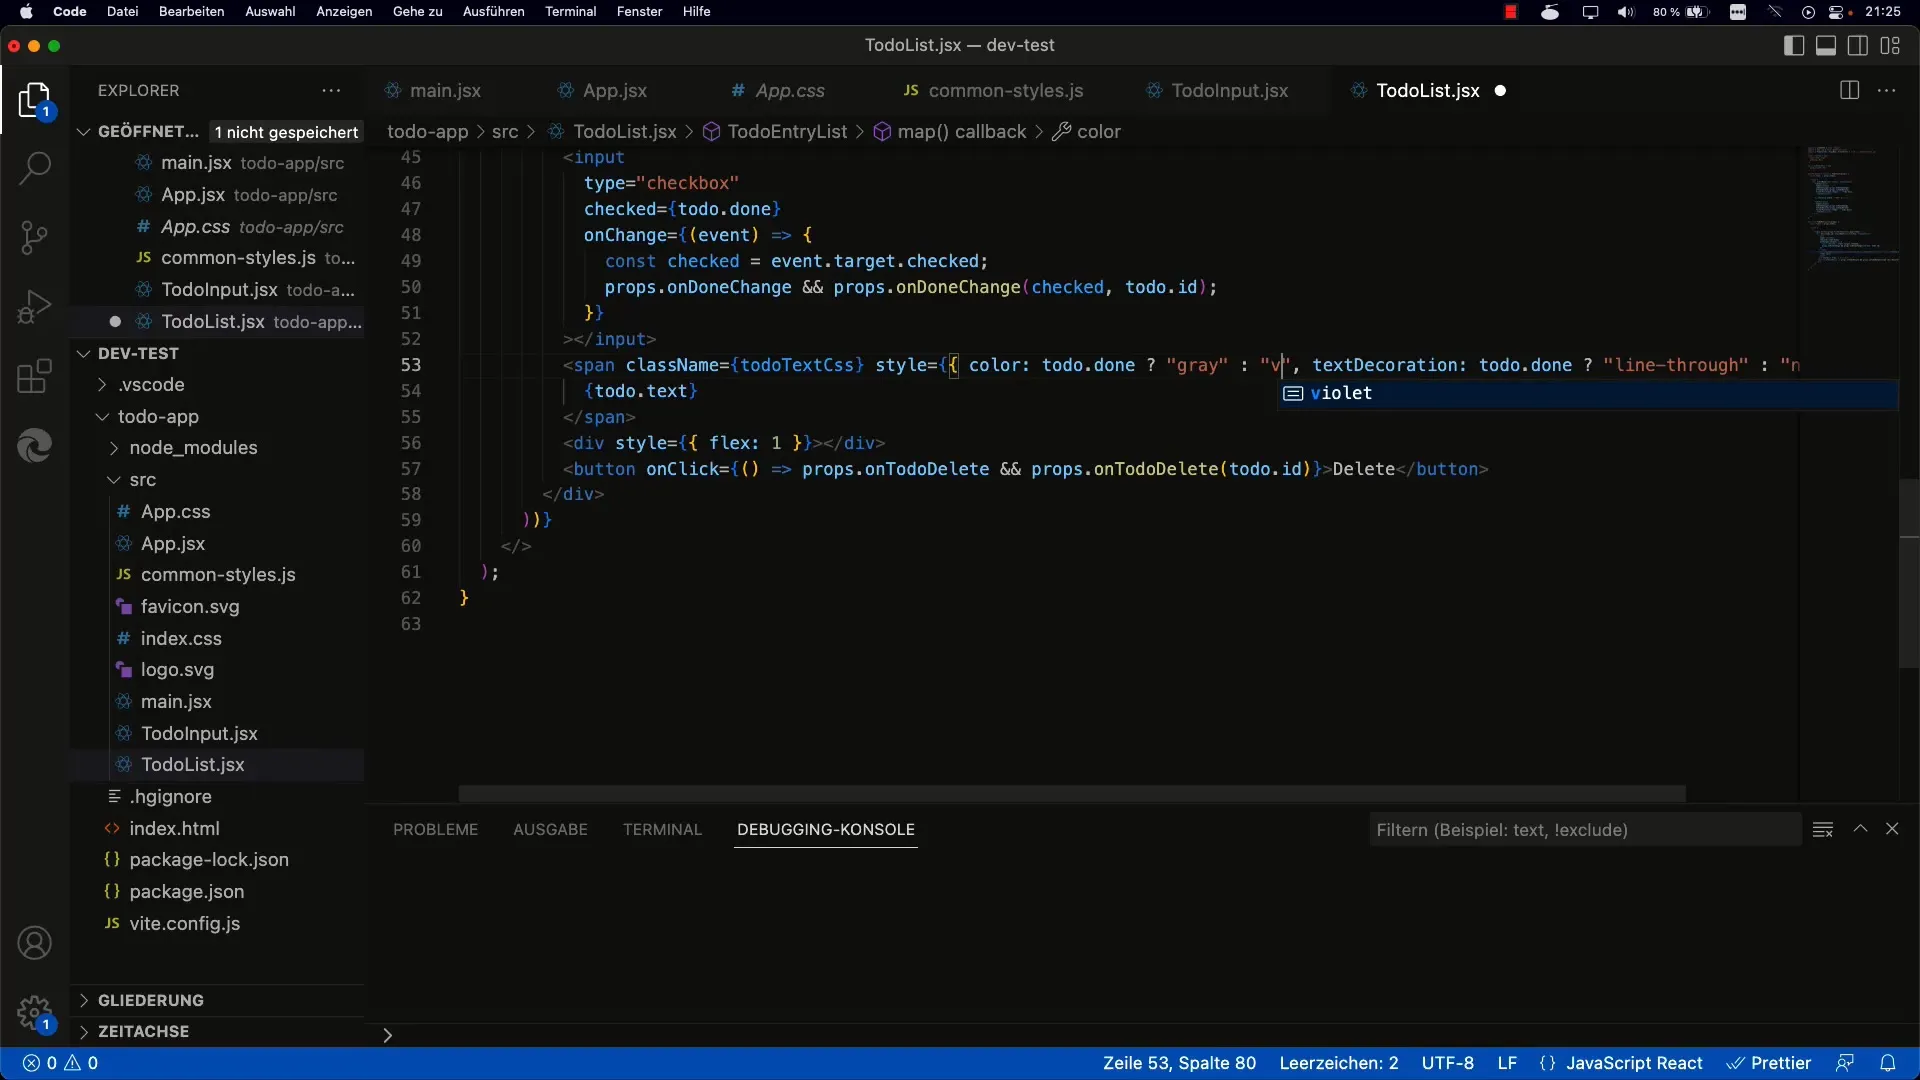The image size is (1920, 1080).
Task: Open editor More Actions ellipsis
Action: tap(1887, 90)
